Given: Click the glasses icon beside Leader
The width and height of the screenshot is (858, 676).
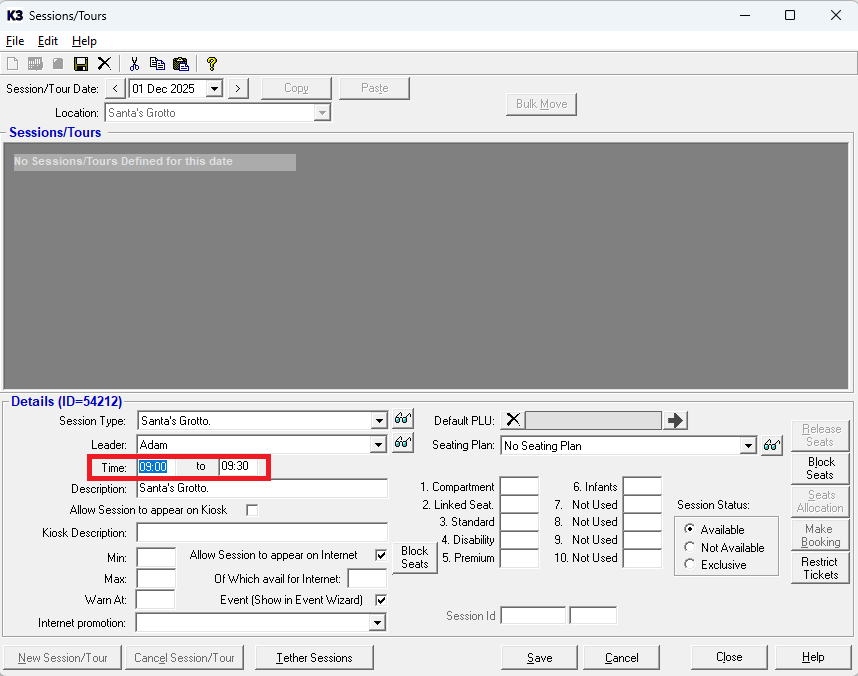Looking at the screenshot, I should 403,442.
